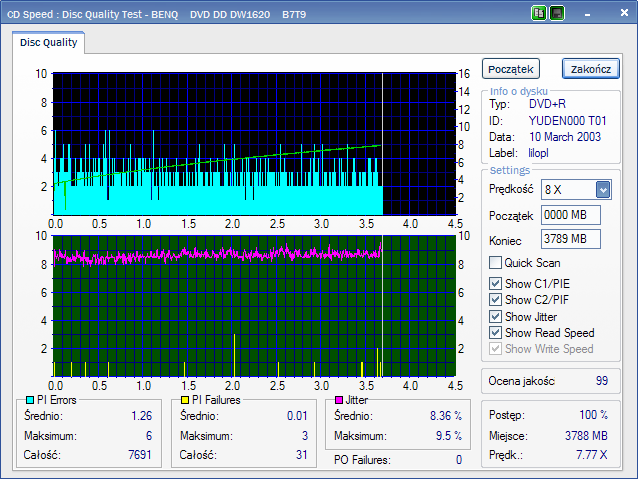Click the Miejsce 3788 MB value

[586, 436]
